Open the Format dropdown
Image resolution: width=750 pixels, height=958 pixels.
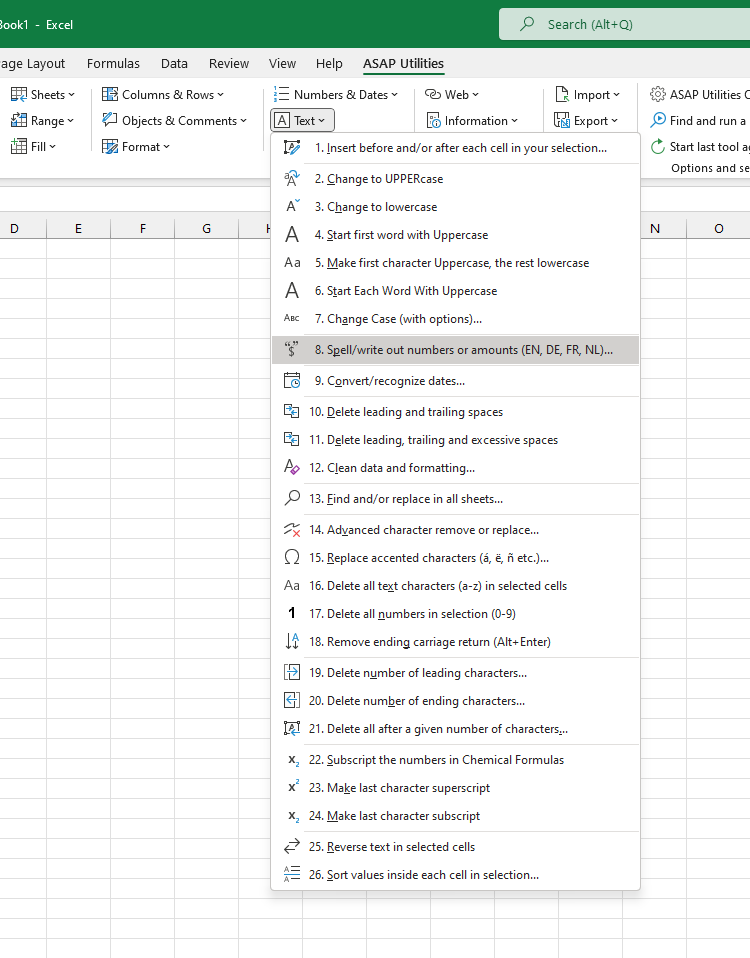tap(136, 147)
